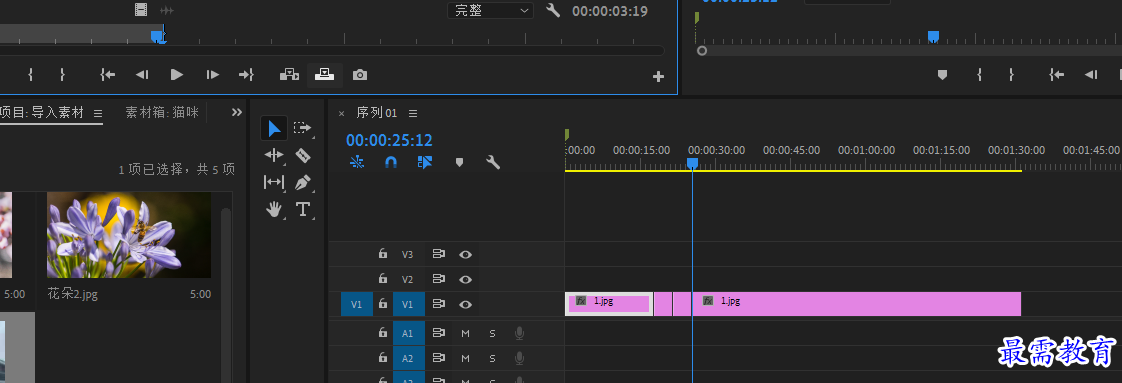1122x383 pixels.
Task: Select the Pen tool
Action: coord(303,182)
